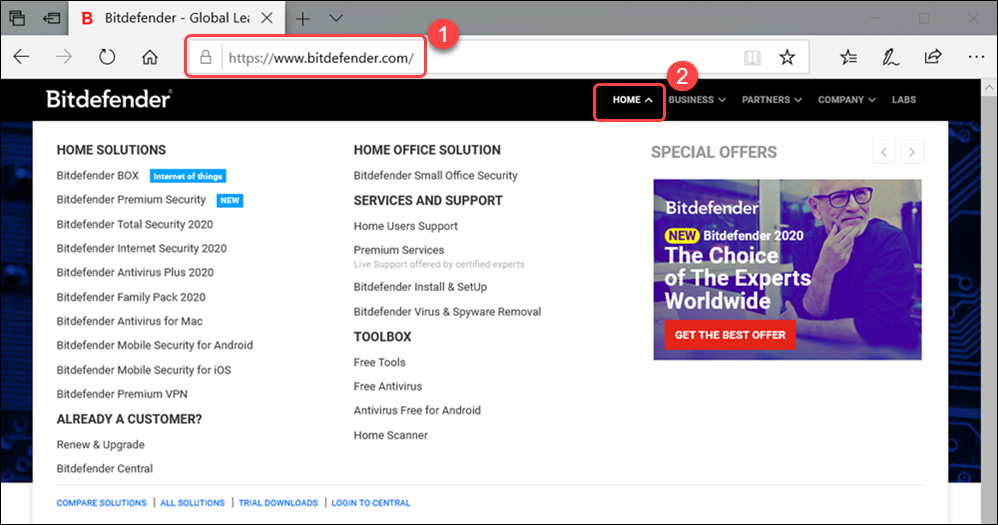
Task: Open Bitdefender Internet Security 2020
Action: click(x=141, y=249)
